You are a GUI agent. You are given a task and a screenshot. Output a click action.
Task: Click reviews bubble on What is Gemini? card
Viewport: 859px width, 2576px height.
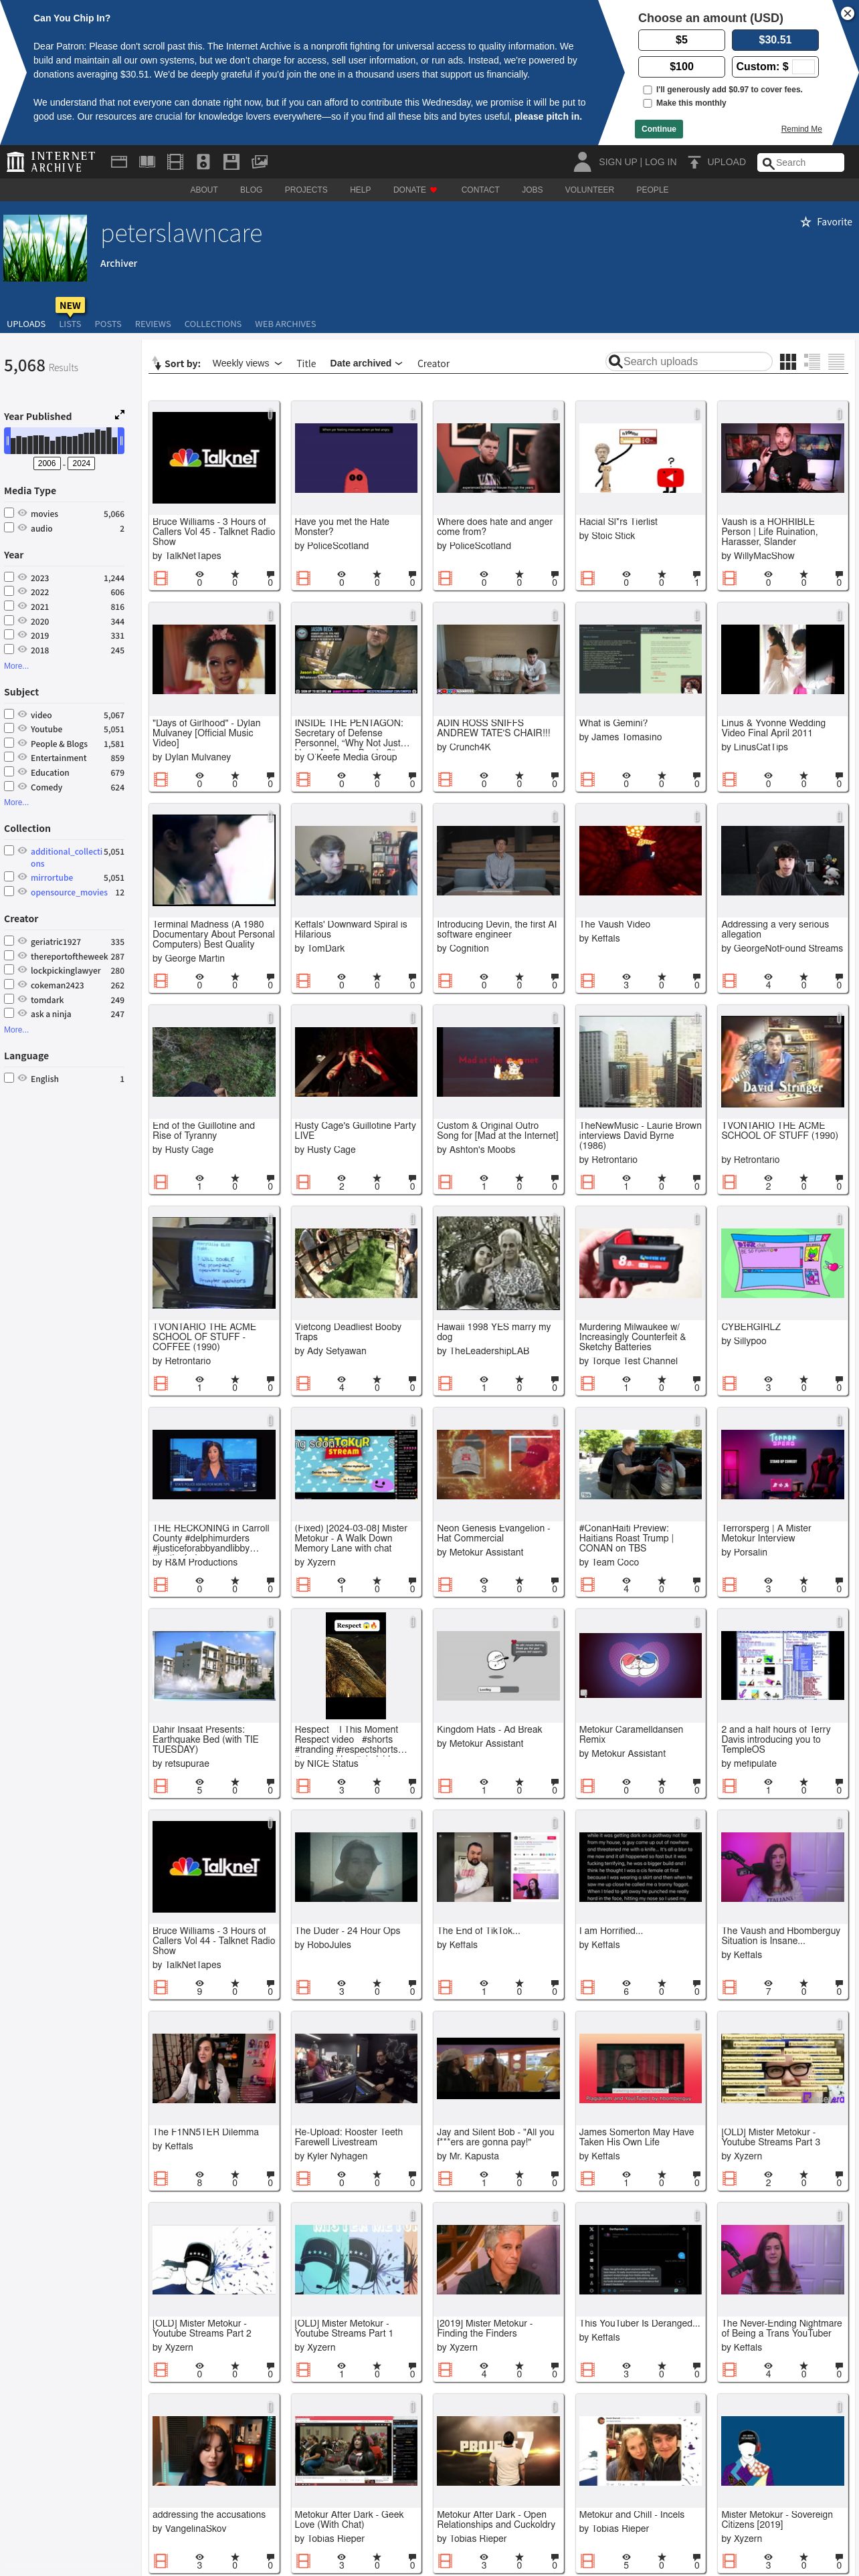point(697,776)
